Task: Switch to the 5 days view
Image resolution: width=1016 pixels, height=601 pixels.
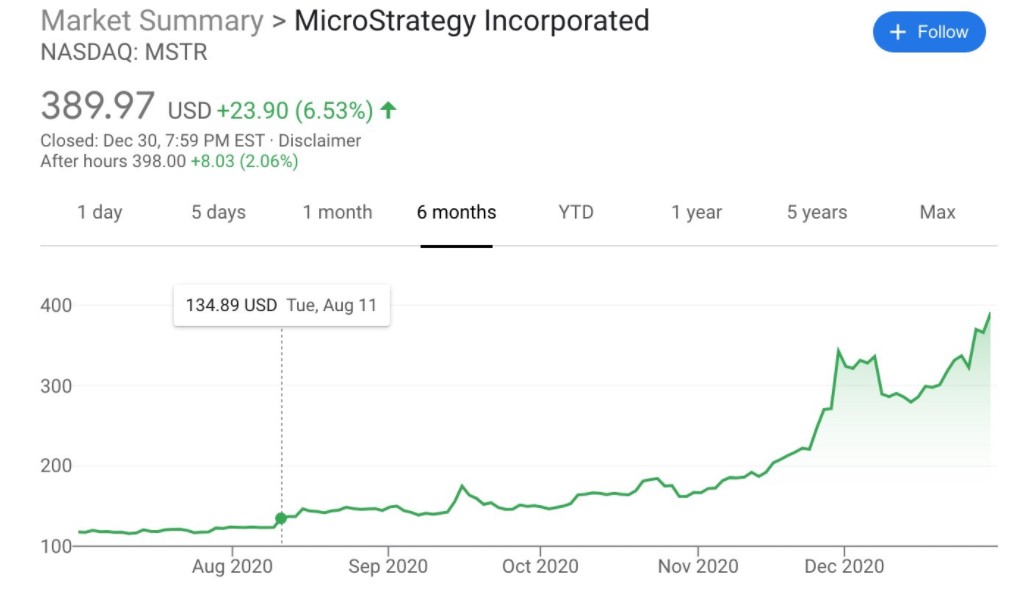Action: click(x=218, y=212)
